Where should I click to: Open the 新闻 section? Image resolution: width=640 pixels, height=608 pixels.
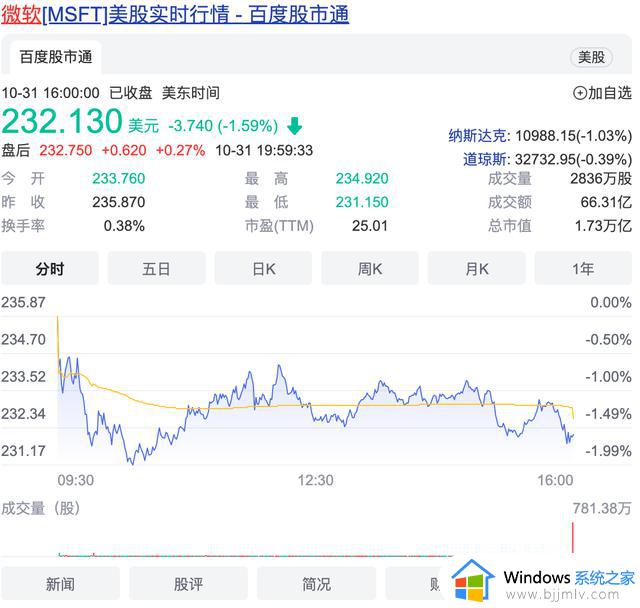(60, 584)
